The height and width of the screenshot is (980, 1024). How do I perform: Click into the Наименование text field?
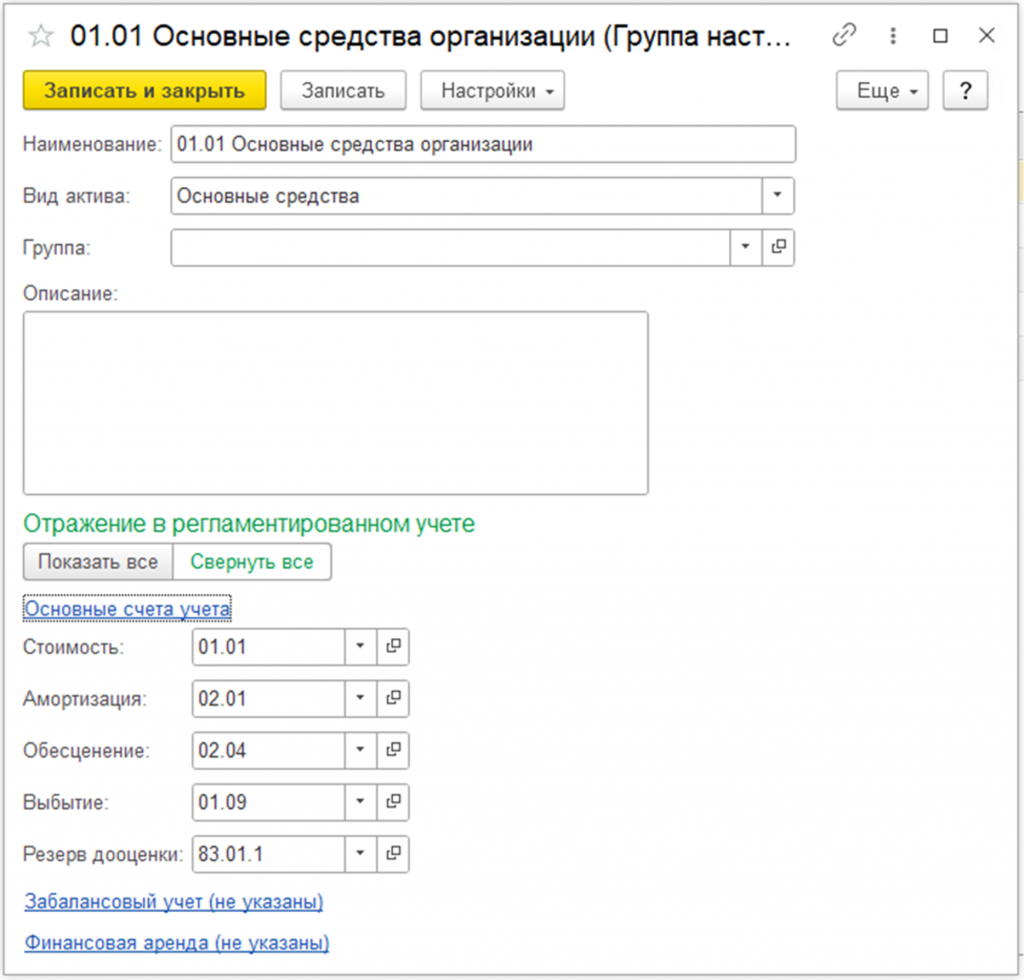(483, 144)
